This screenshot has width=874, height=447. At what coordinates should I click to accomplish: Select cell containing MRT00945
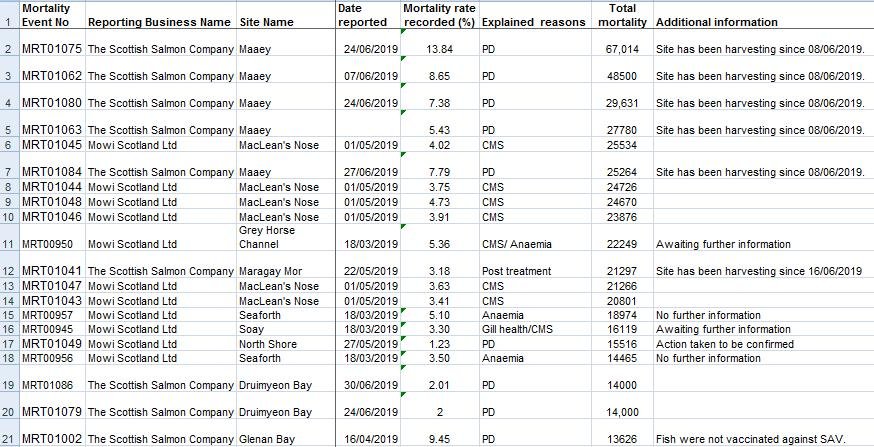[52, 329]
